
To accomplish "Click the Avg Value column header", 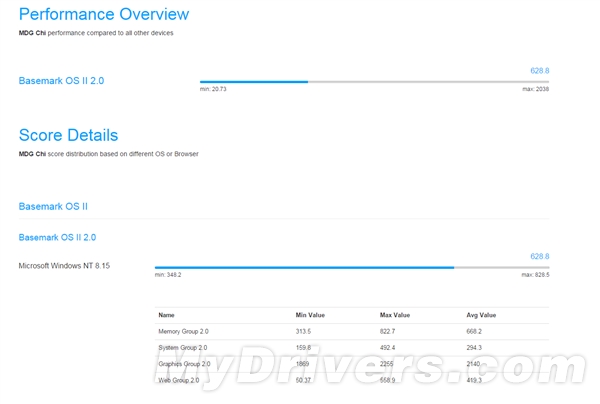I will click(481, 315).
